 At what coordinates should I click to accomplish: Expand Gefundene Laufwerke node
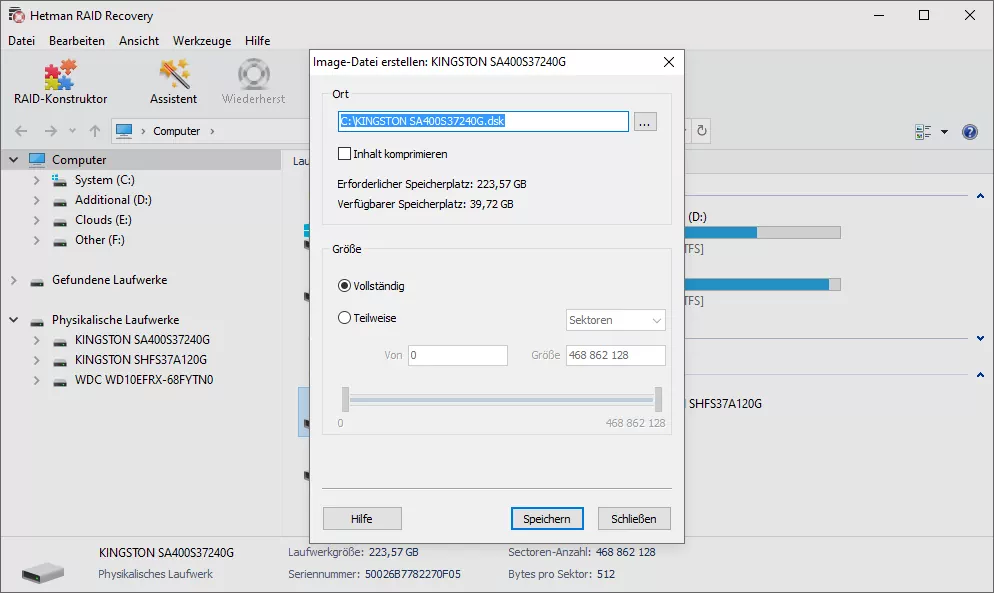(13, 280)
